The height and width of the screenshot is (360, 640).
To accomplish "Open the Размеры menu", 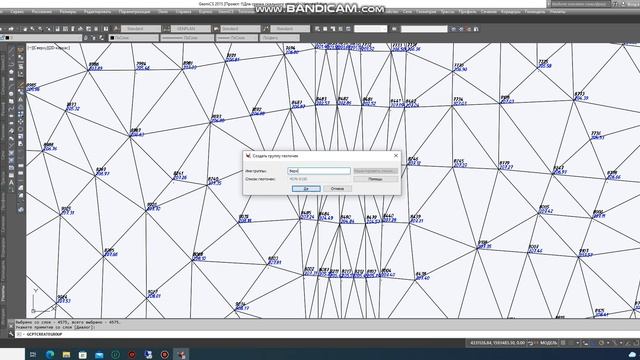I will click(68, 12).
